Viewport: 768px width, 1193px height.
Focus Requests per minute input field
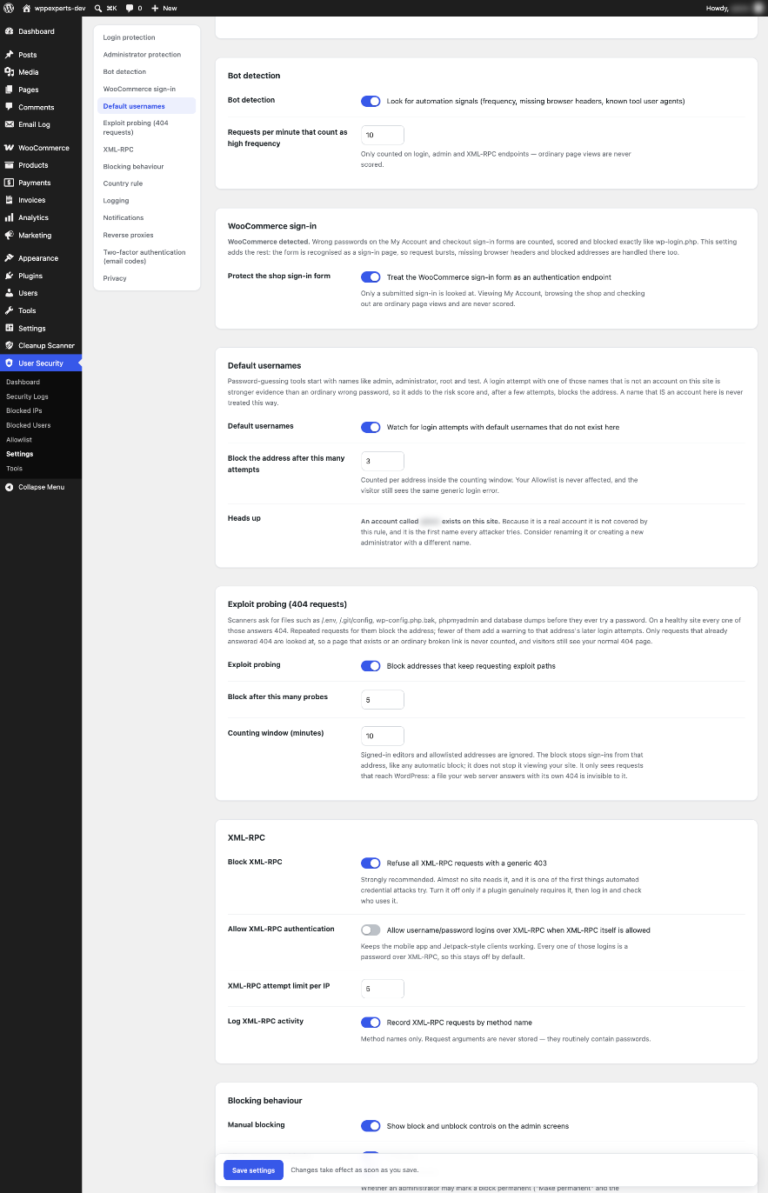(x=382, y=135)
